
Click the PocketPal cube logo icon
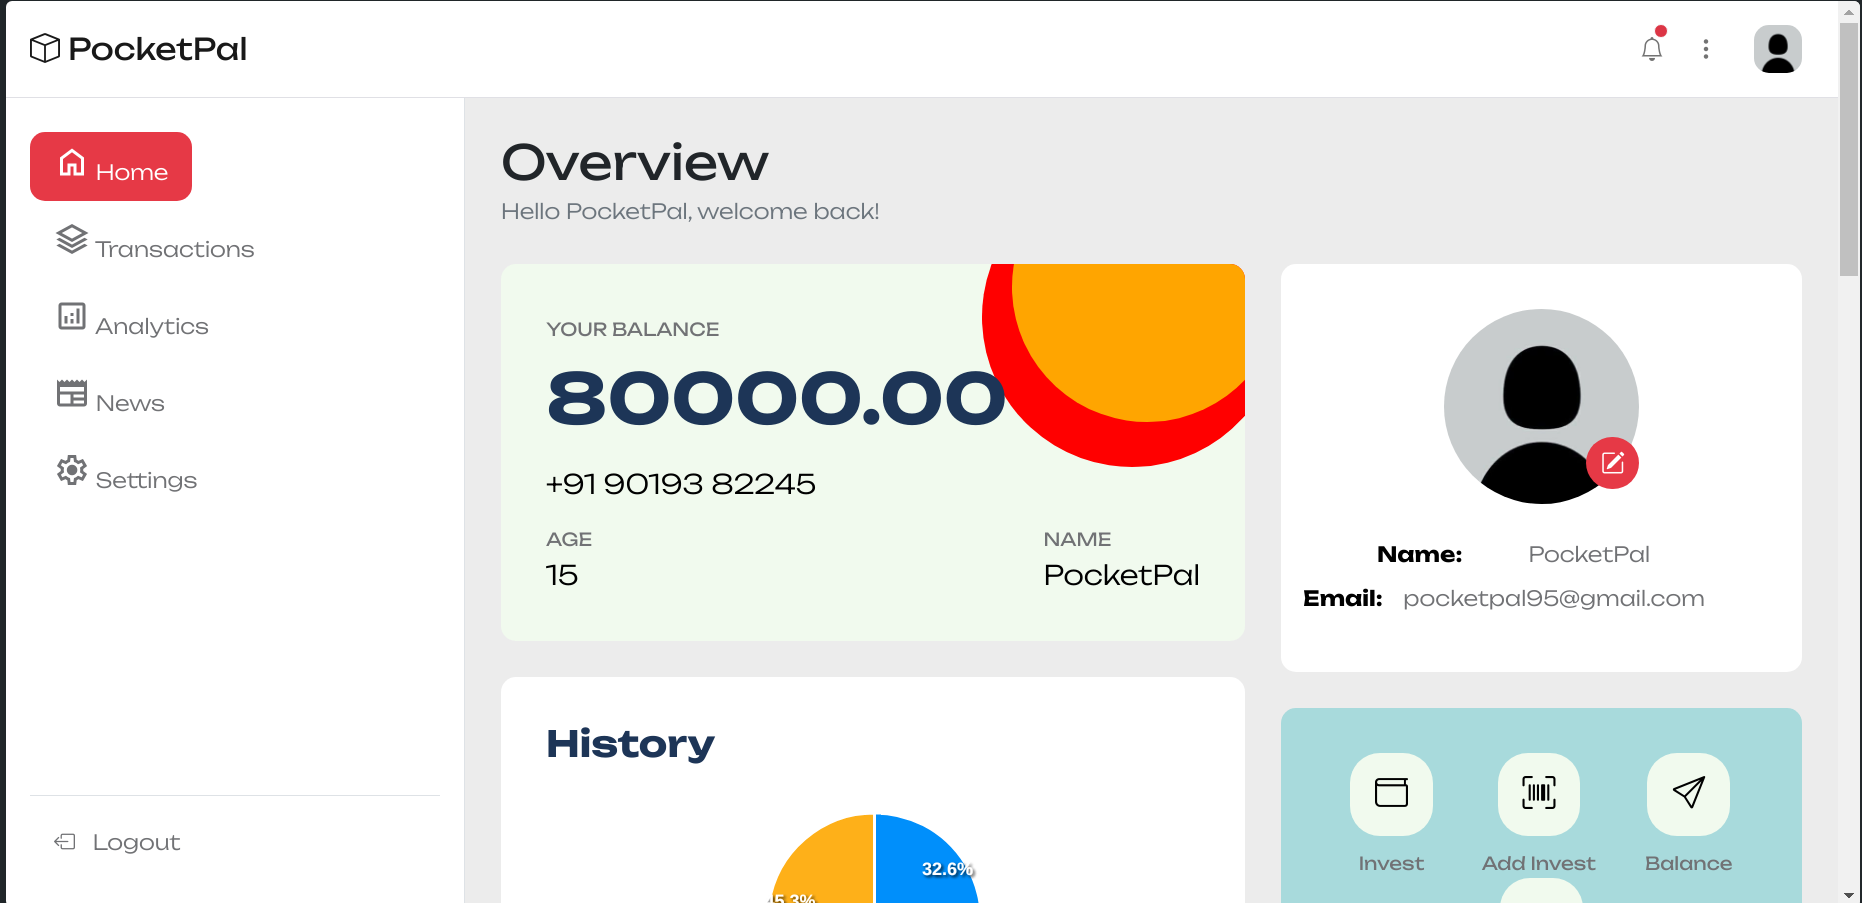coord(45,48)
